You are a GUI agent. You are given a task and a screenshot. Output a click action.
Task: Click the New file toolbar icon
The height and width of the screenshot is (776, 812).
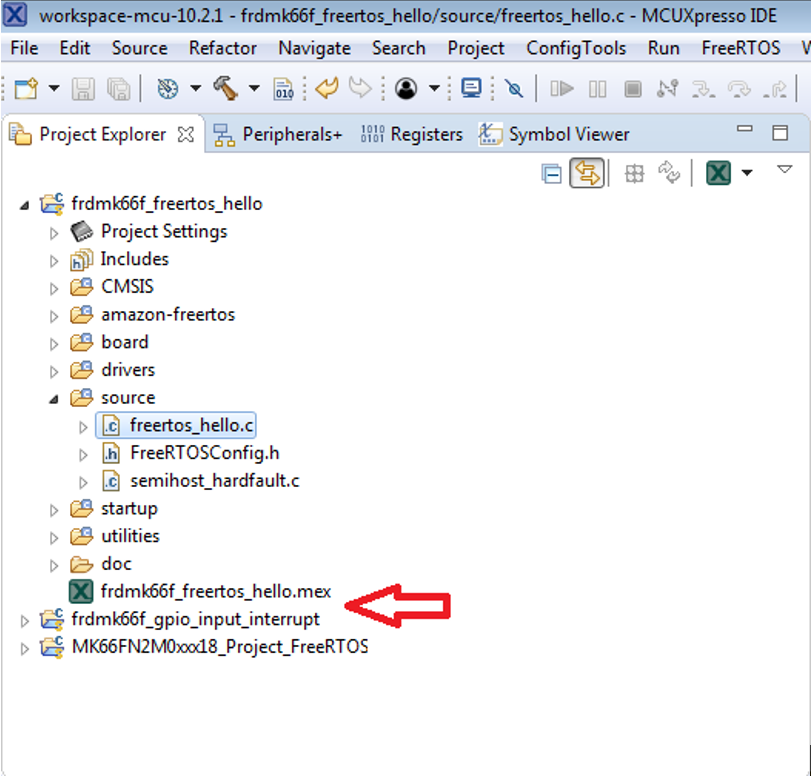[26, 89]
